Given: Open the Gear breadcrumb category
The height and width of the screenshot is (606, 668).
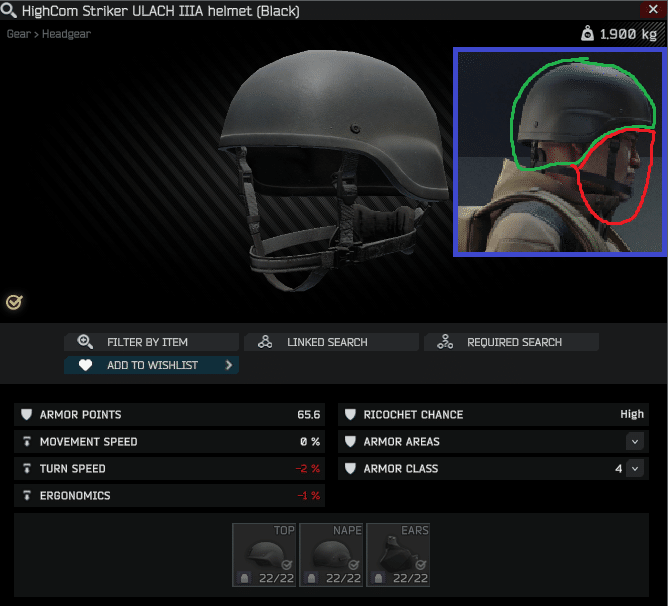Looking at the screenshot, I should tap(19, 34).
